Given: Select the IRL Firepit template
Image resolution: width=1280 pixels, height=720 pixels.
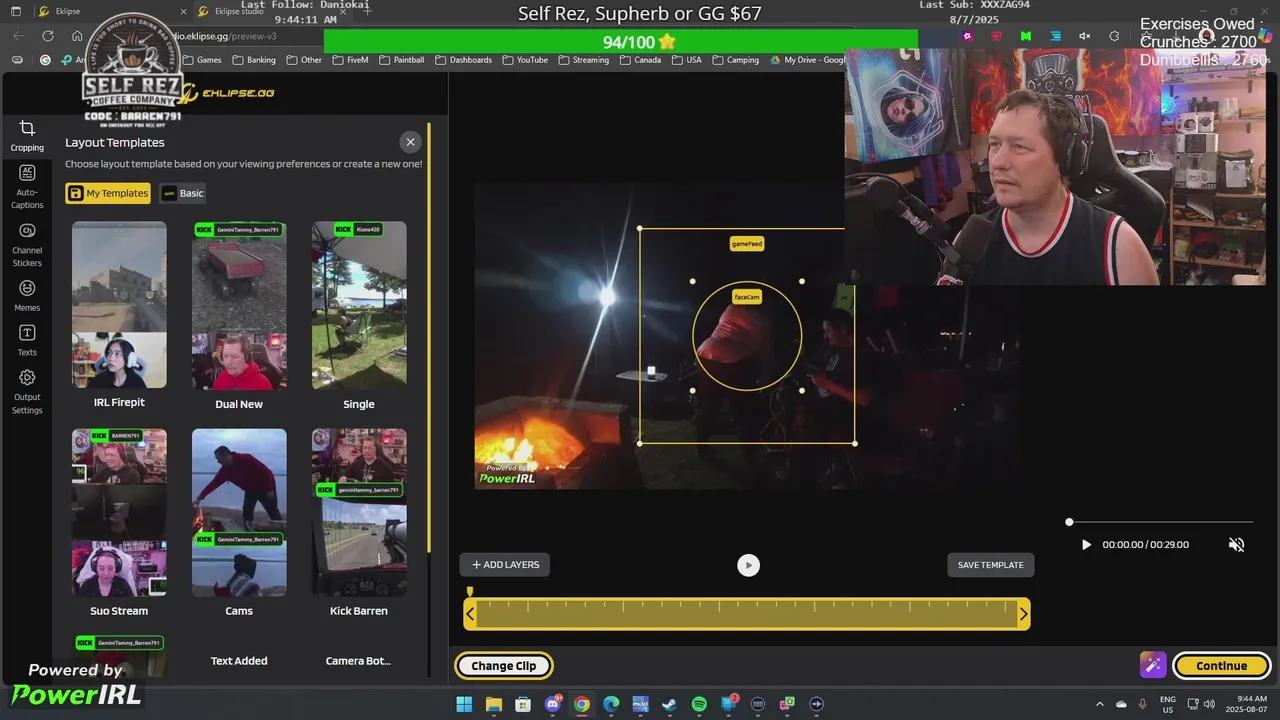Looking at the screenshot, I should pyautogui.click(x=119, y=305).
